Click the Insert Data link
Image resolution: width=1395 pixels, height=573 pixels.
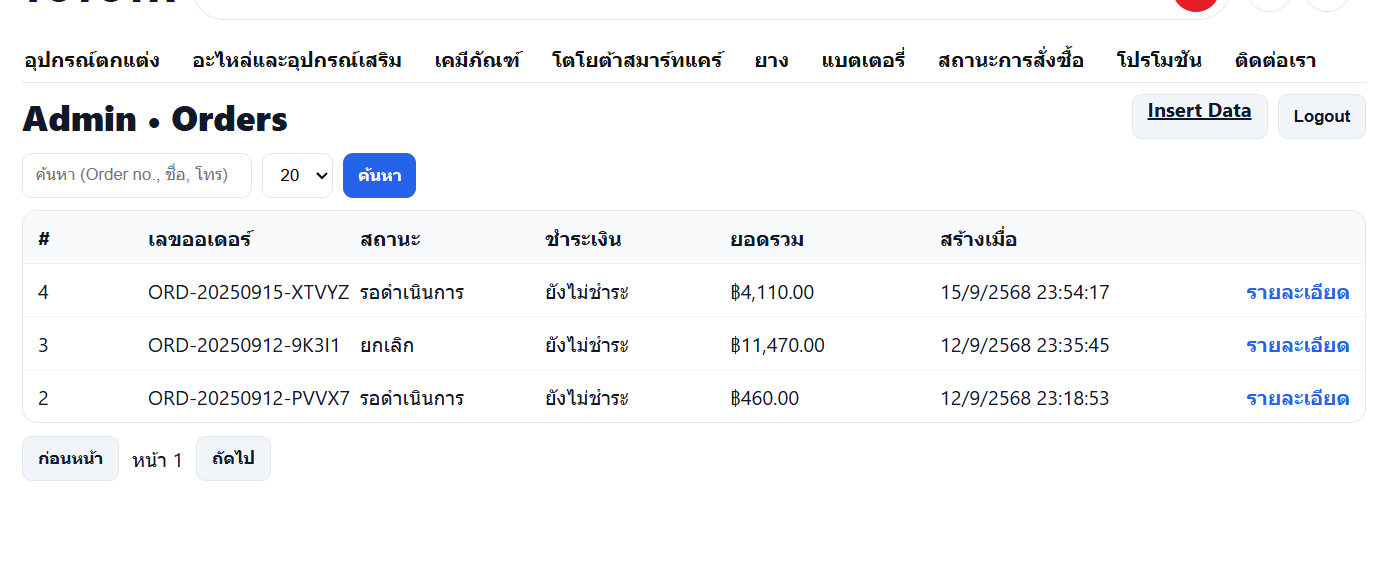coord(1199,112)
